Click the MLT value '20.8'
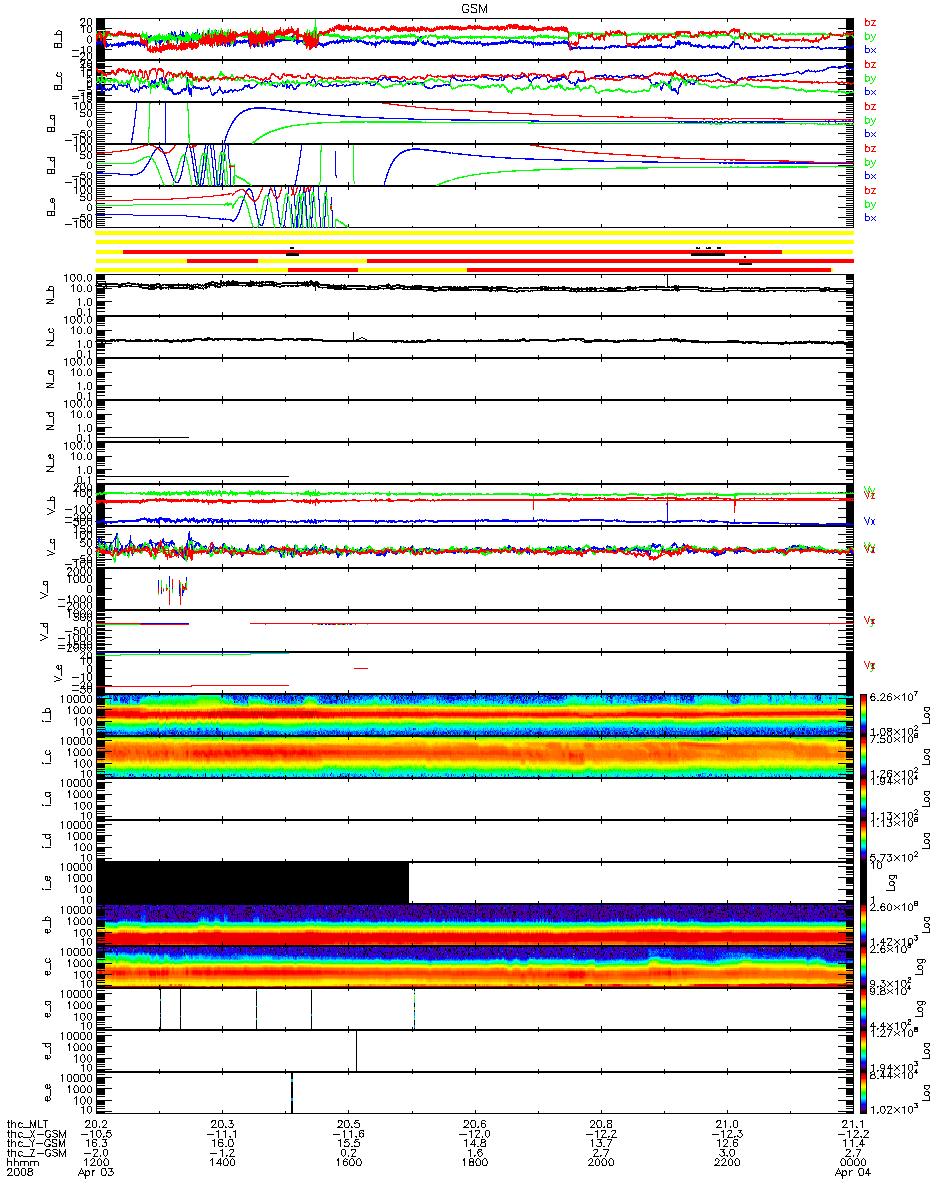Image resolution: width=930 pixels, height=1200 pixels. tap(600, 1126)
